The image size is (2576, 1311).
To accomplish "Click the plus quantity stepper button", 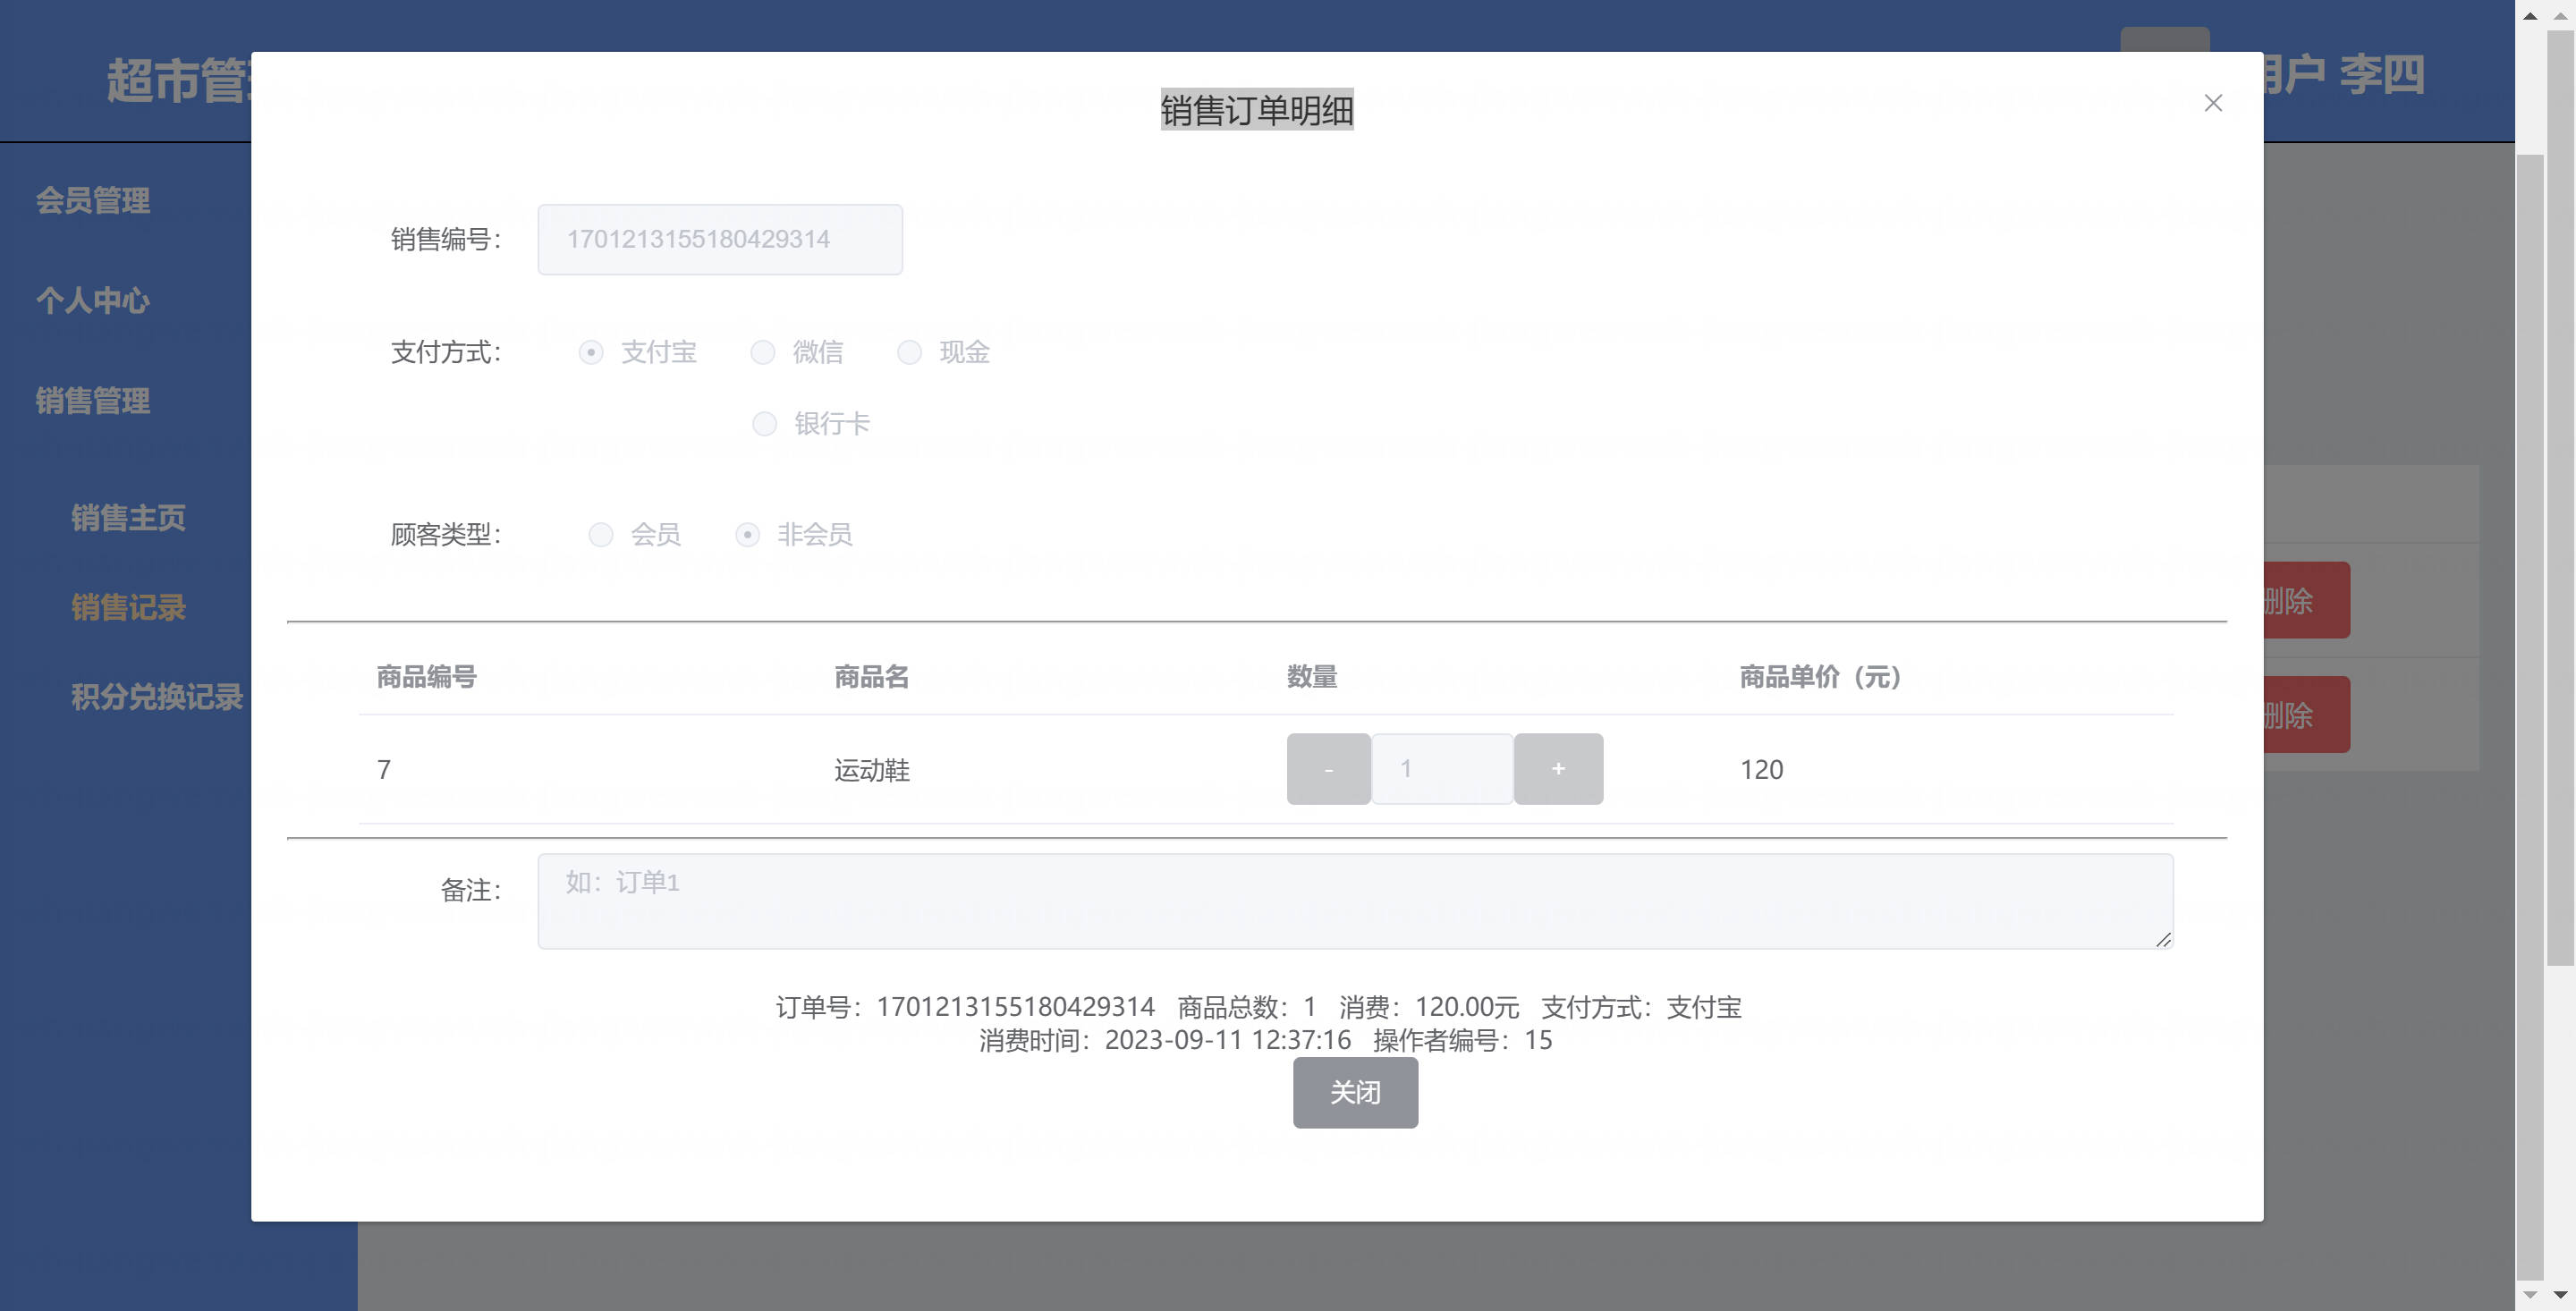I will pos(1557,769).
